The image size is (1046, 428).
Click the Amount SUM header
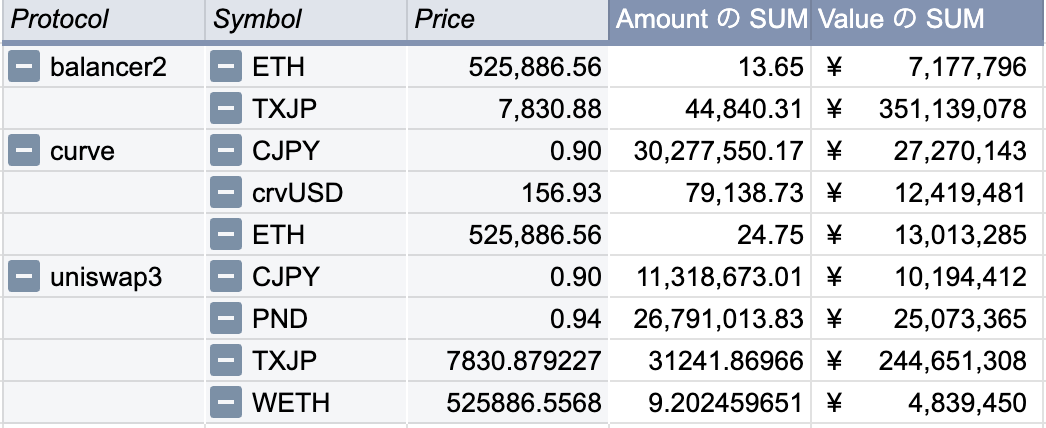pos(710,20)
